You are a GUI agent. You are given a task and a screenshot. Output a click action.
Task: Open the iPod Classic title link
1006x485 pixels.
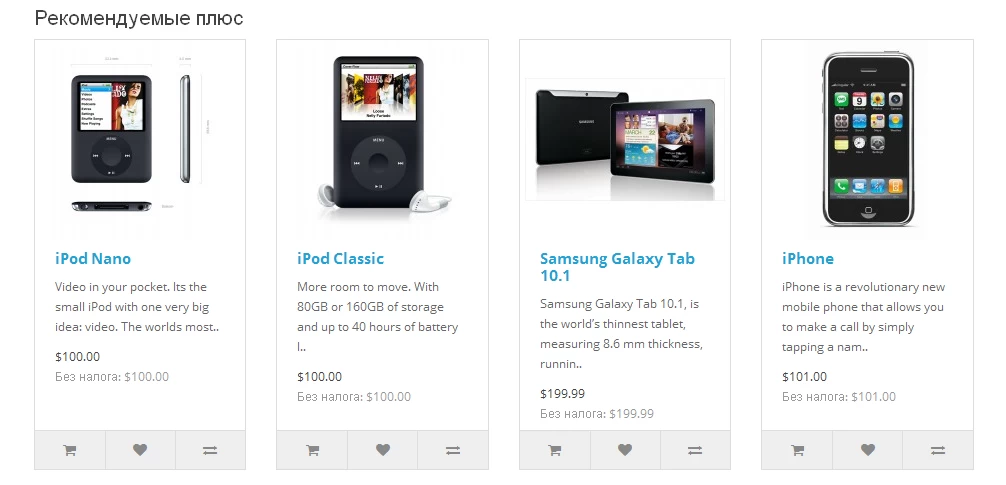coord(341,259)
